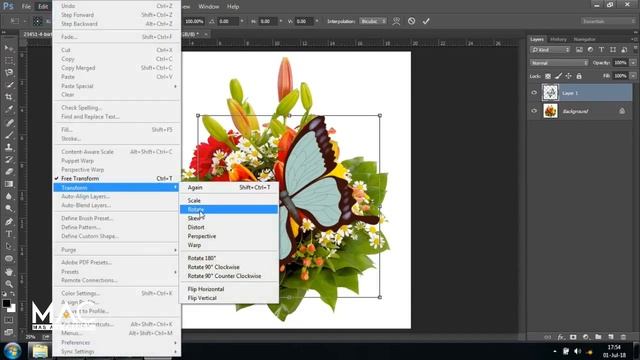Swap foreground and background colors arrow
This screenshot has width=640, height=360.
13,294
